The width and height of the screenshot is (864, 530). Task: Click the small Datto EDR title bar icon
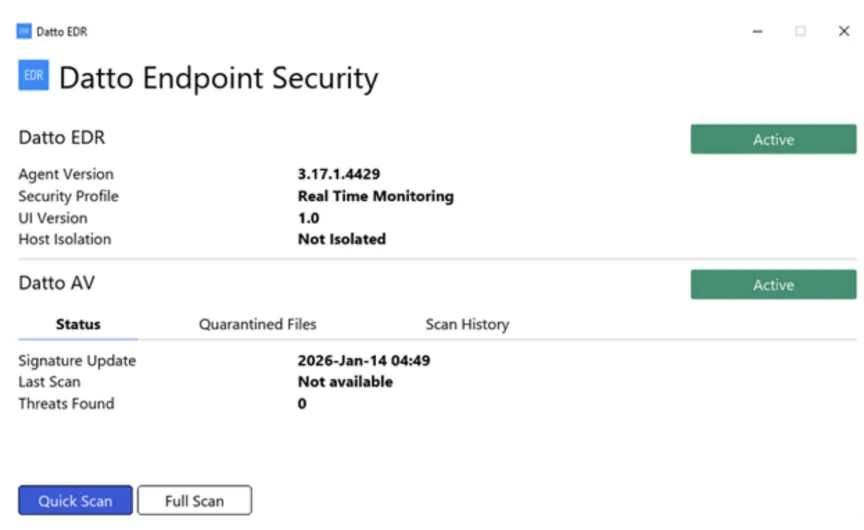pos(24,31)
